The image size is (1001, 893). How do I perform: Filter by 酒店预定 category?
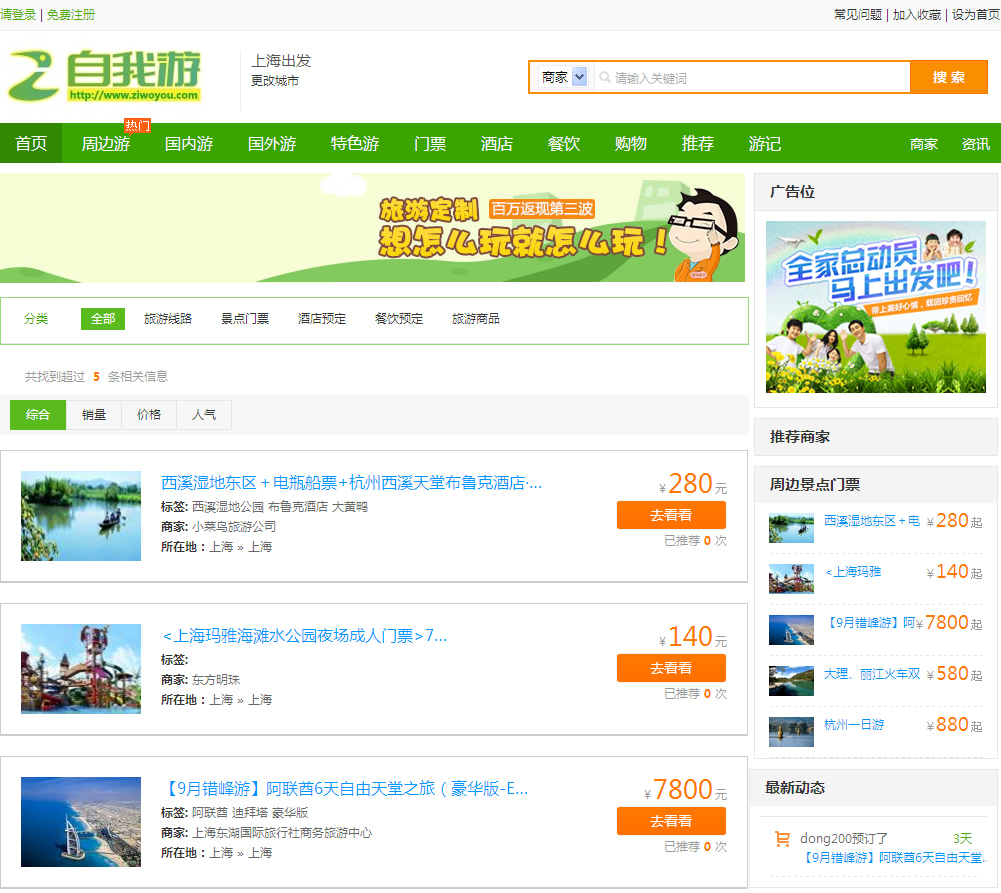322,319
